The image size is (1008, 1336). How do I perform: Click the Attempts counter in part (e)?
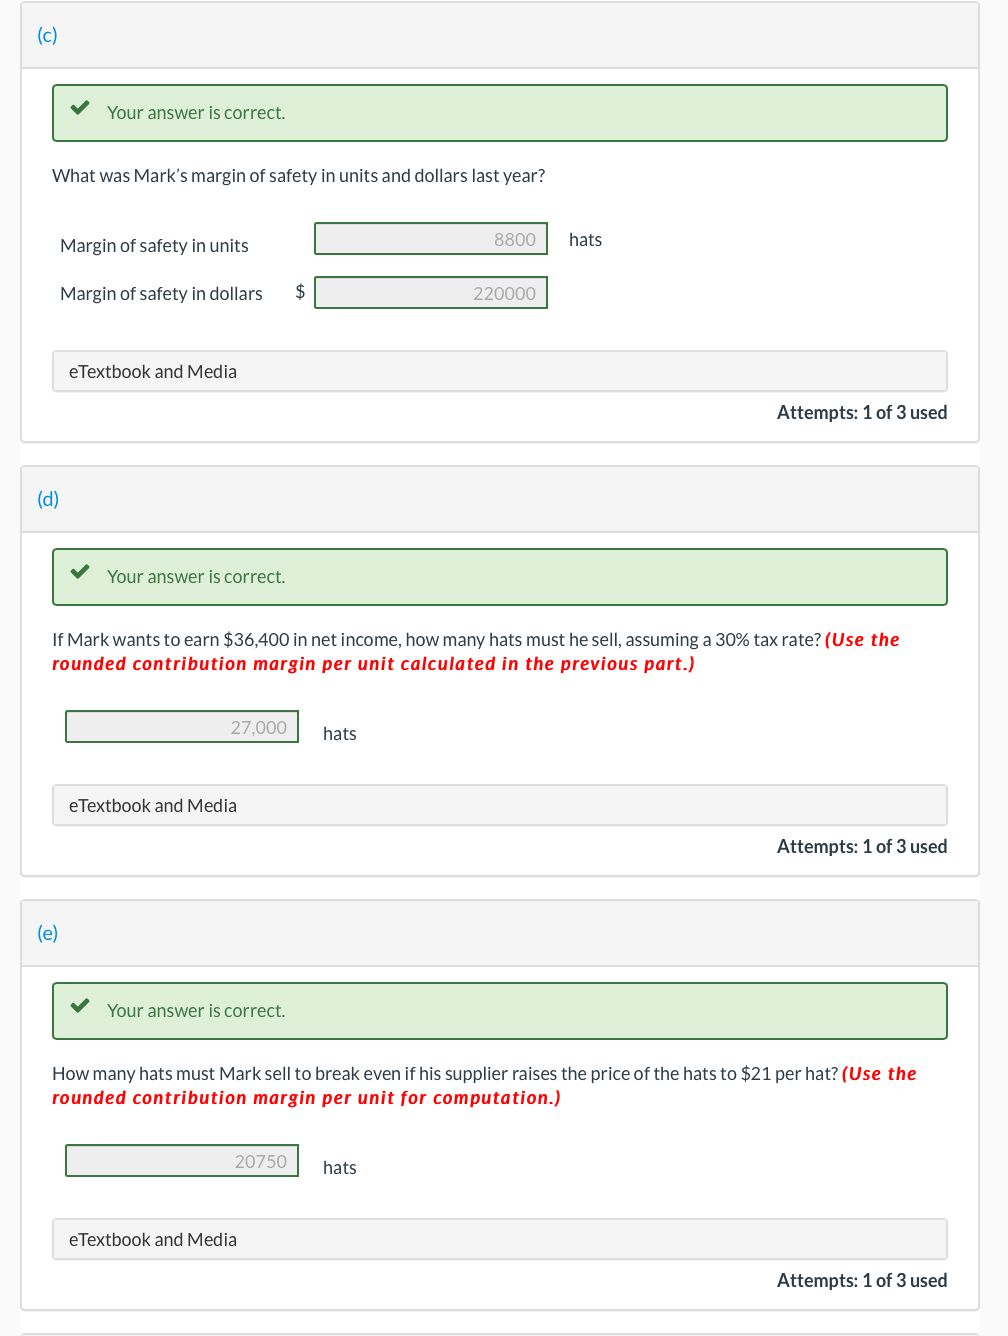[861, 1280]
